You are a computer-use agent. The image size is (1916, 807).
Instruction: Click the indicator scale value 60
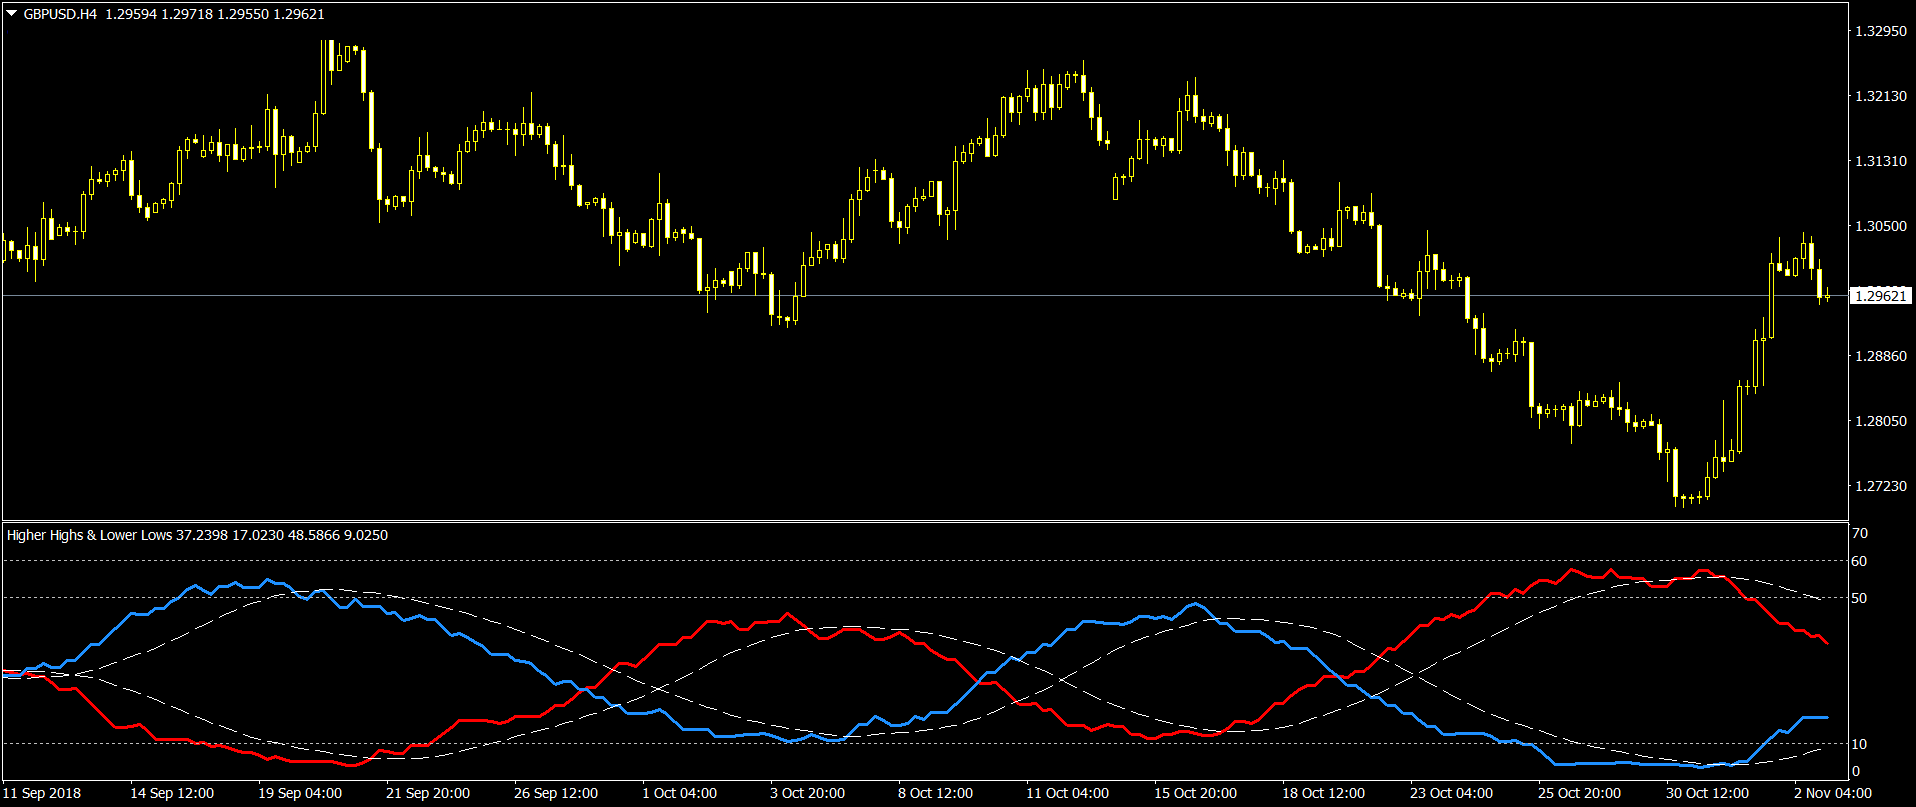[1859, 561]
